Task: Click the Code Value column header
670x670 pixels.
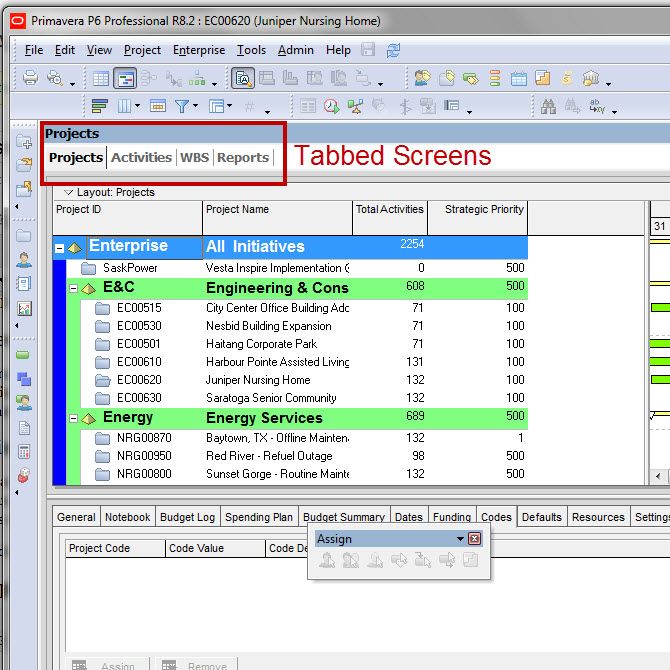Action: point(215,548)
